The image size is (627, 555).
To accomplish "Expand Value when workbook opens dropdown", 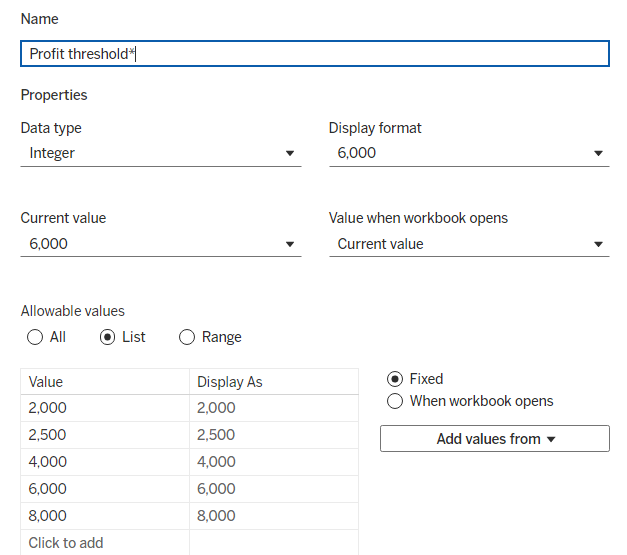I will 468,244.
